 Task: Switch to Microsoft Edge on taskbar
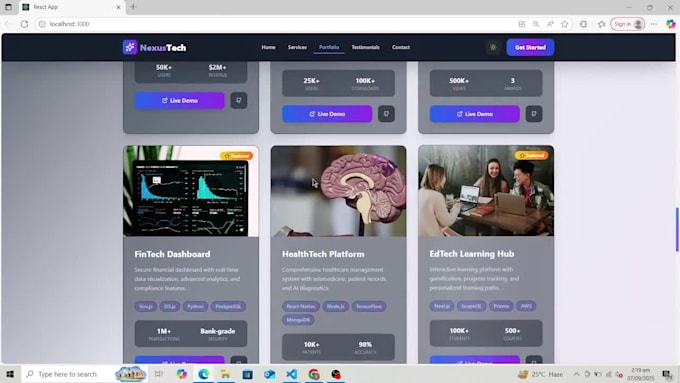(x=203, y=374)
